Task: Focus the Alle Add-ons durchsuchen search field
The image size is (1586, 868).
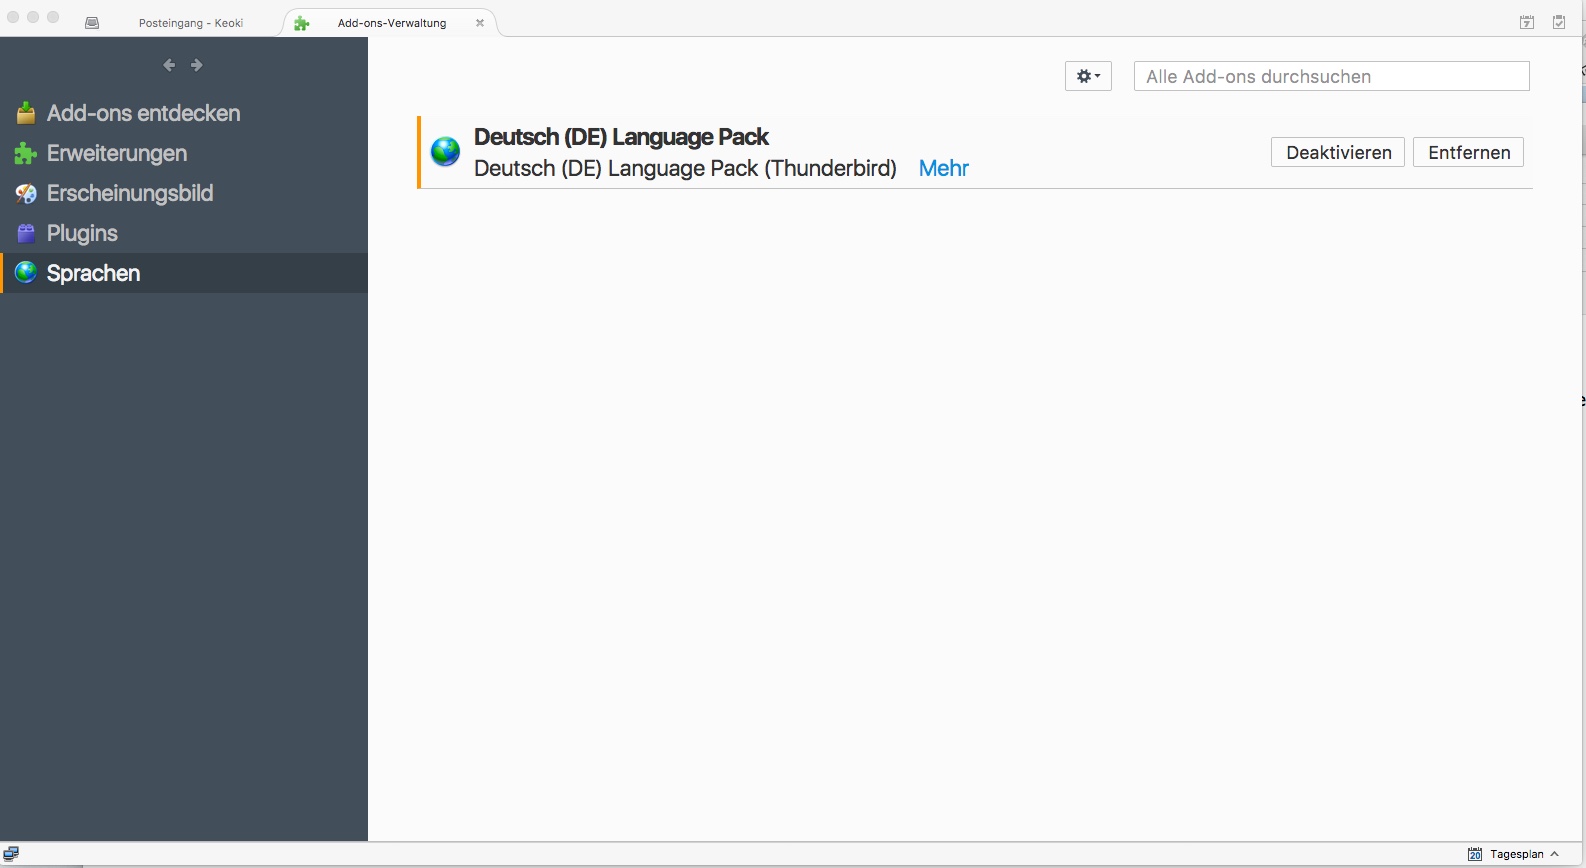Action: pyautogui.click(x=1332, y=76)
